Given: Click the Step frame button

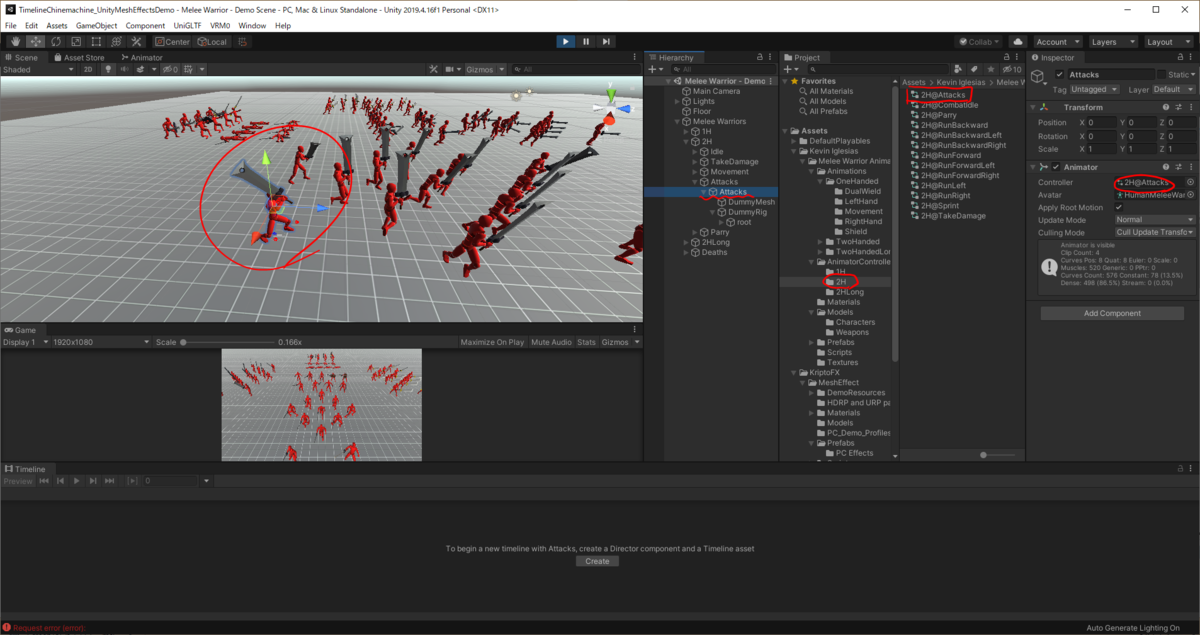Looking at the screenshot, I should pos(606,42).
